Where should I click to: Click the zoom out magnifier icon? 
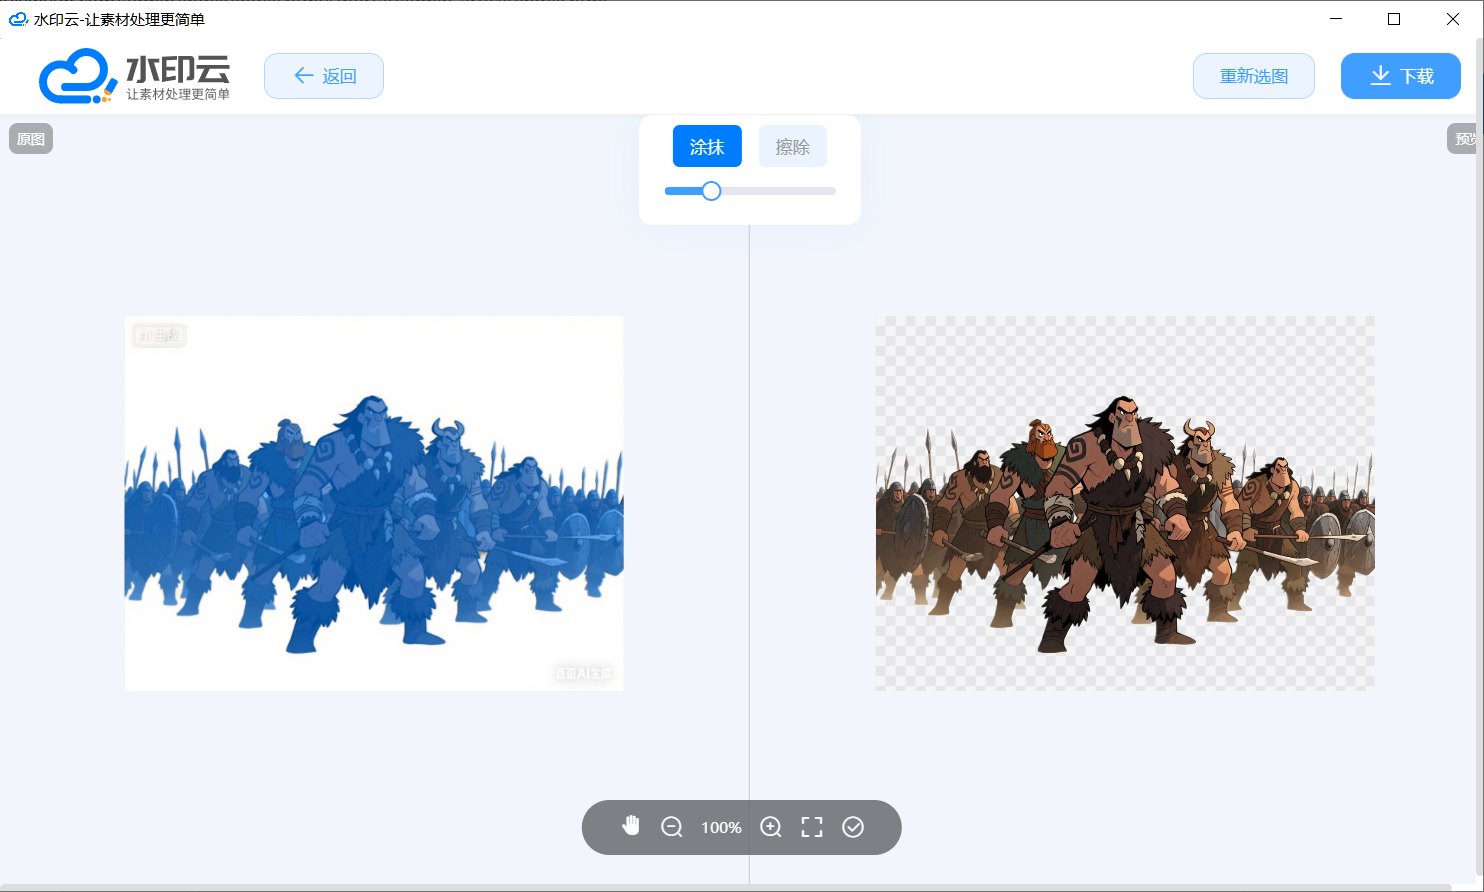(x=672, y=827)
